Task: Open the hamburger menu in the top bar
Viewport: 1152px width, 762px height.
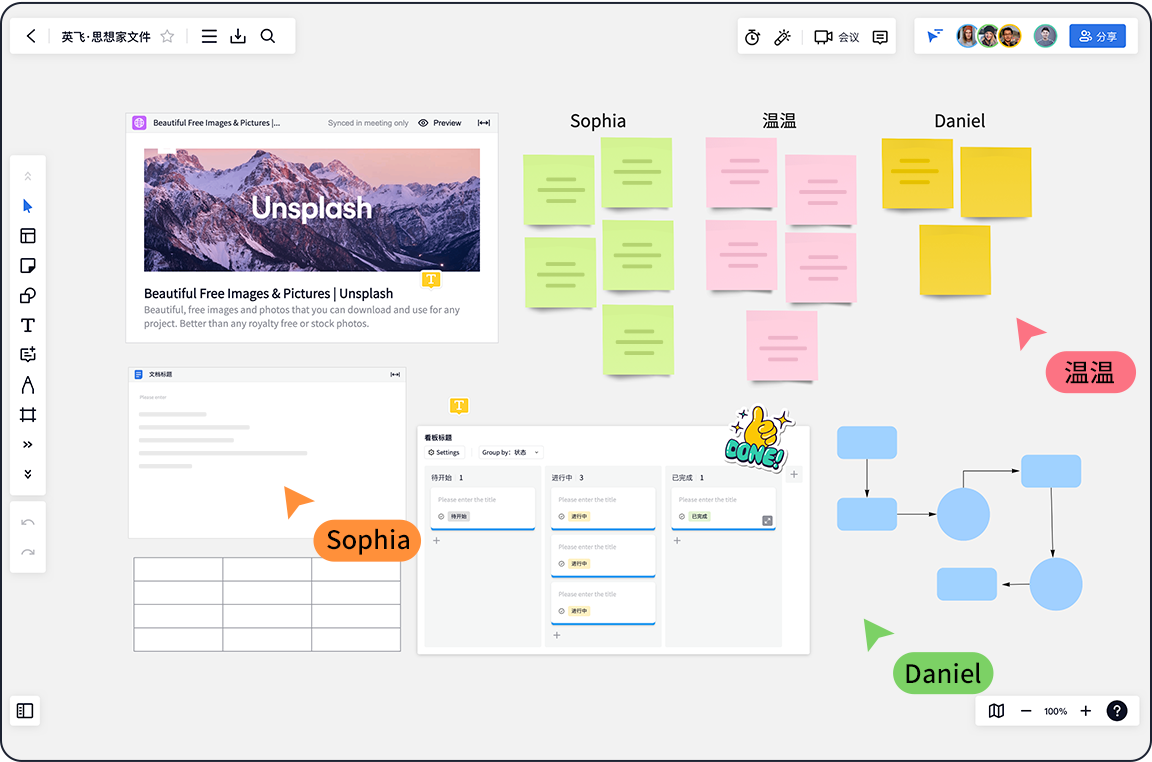Action: [x=209, y=36]
